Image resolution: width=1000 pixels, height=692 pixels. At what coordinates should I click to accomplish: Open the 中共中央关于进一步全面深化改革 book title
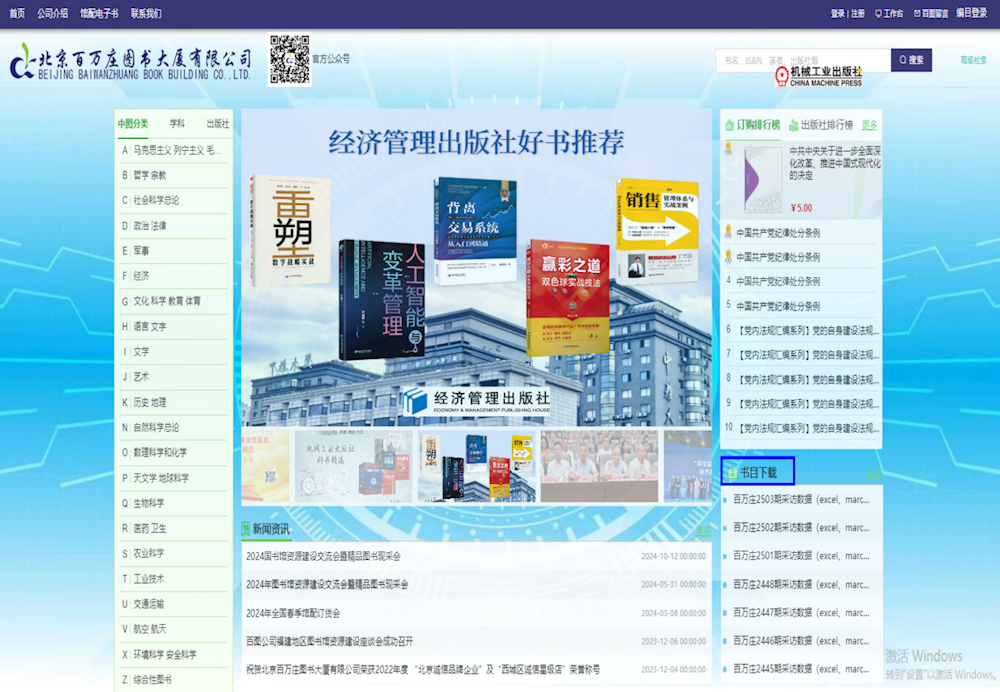(835, 163)
